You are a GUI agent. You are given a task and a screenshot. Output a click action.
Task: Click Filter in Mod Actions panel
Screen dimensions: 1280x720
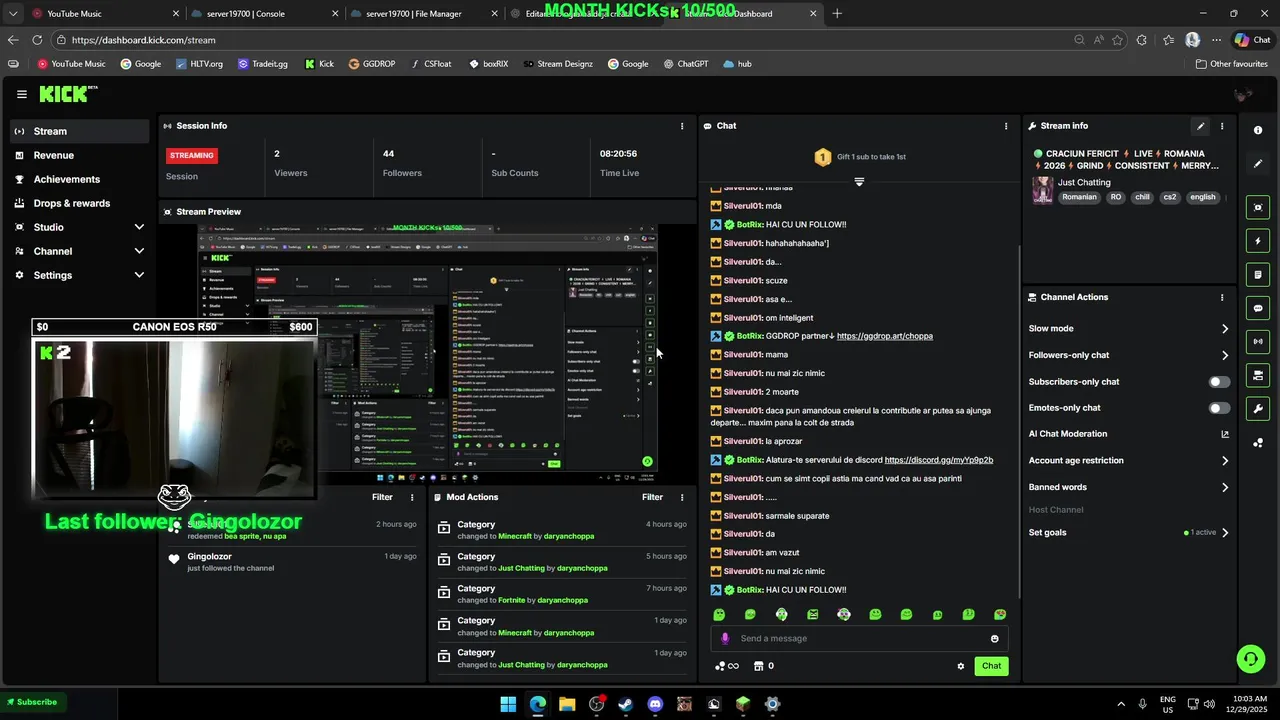(x=652, y=497)
